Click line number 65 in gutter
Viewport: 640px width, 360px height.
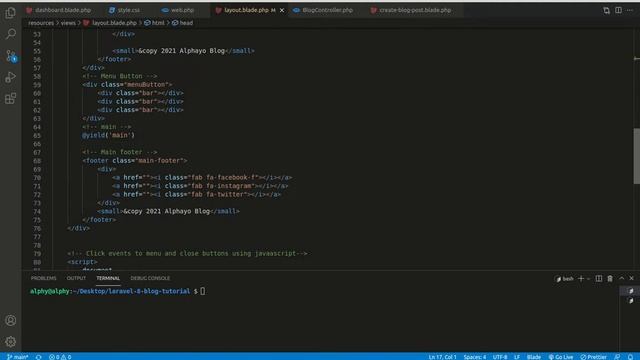[x=37, y=136]
